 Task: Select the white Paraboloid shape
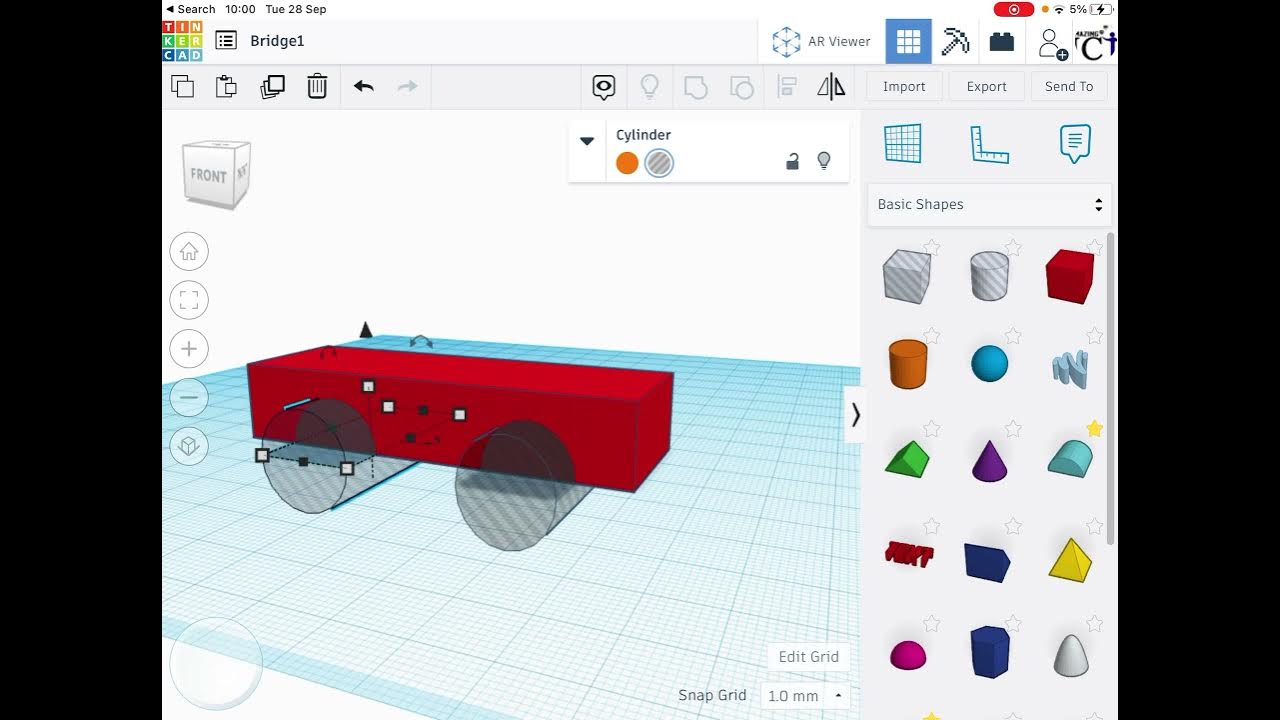tap(1070, 655)
